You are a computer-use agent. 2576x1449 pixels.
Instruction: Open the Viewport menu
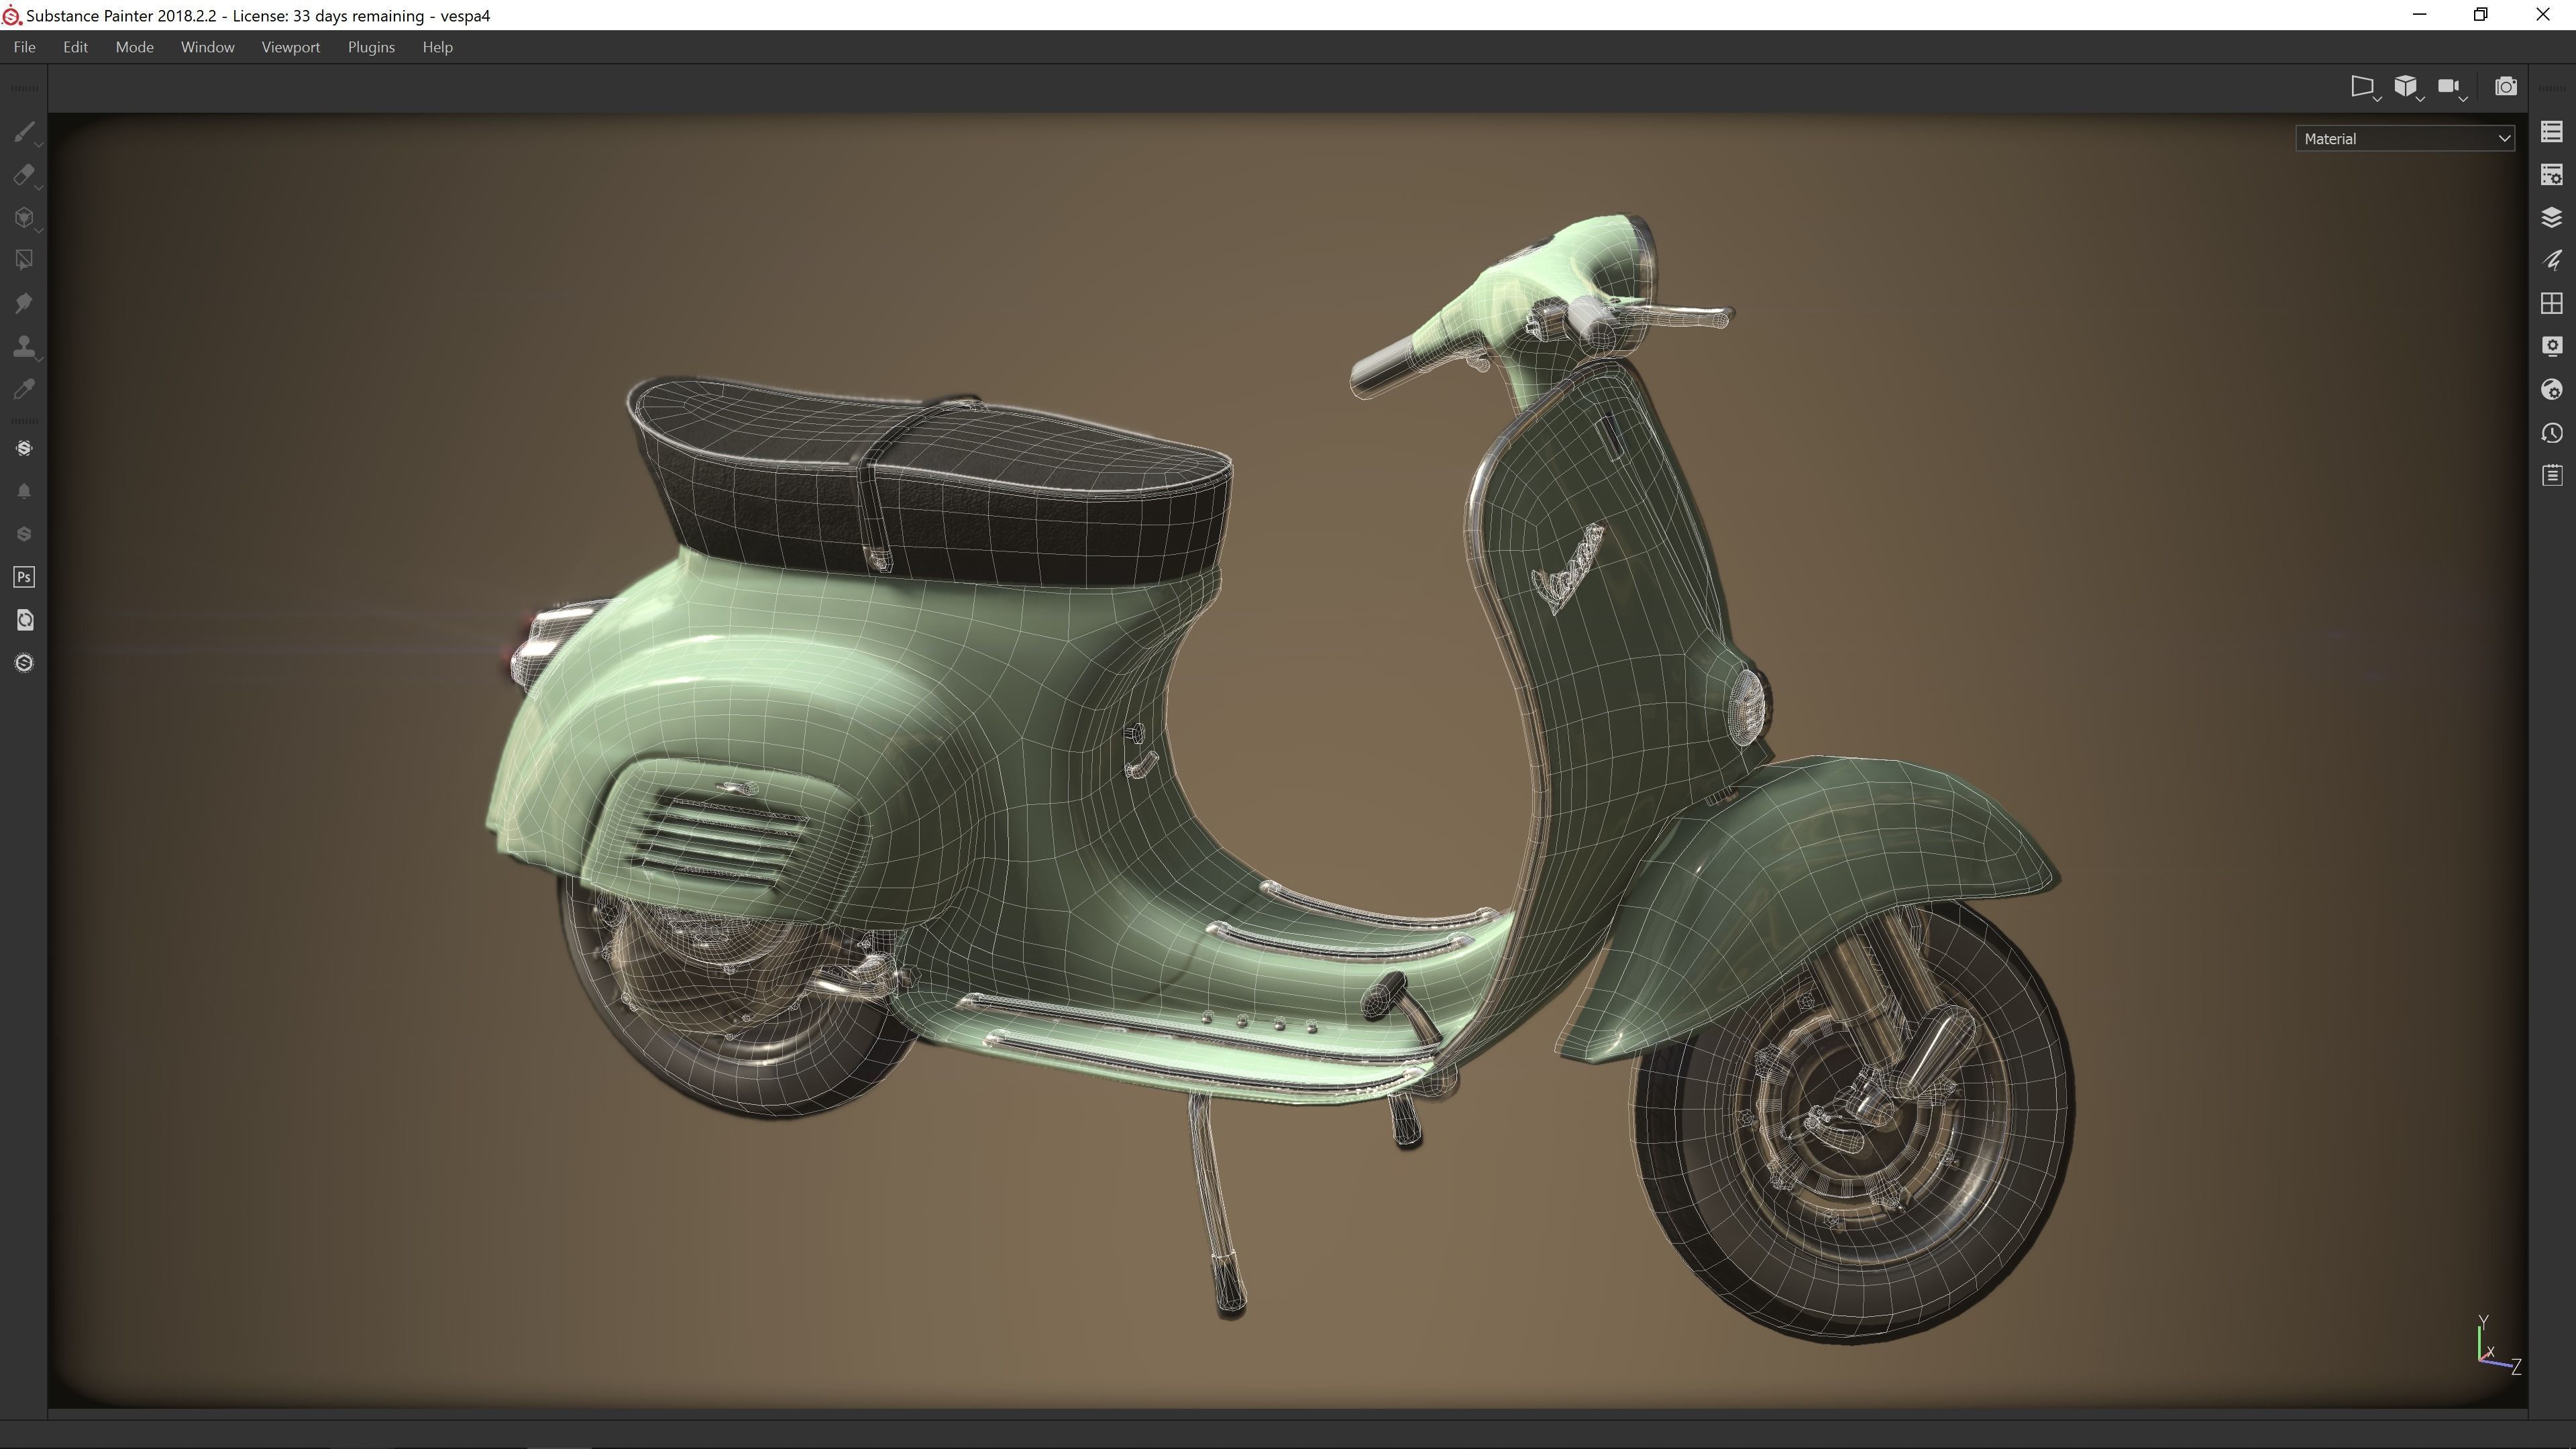291,47
